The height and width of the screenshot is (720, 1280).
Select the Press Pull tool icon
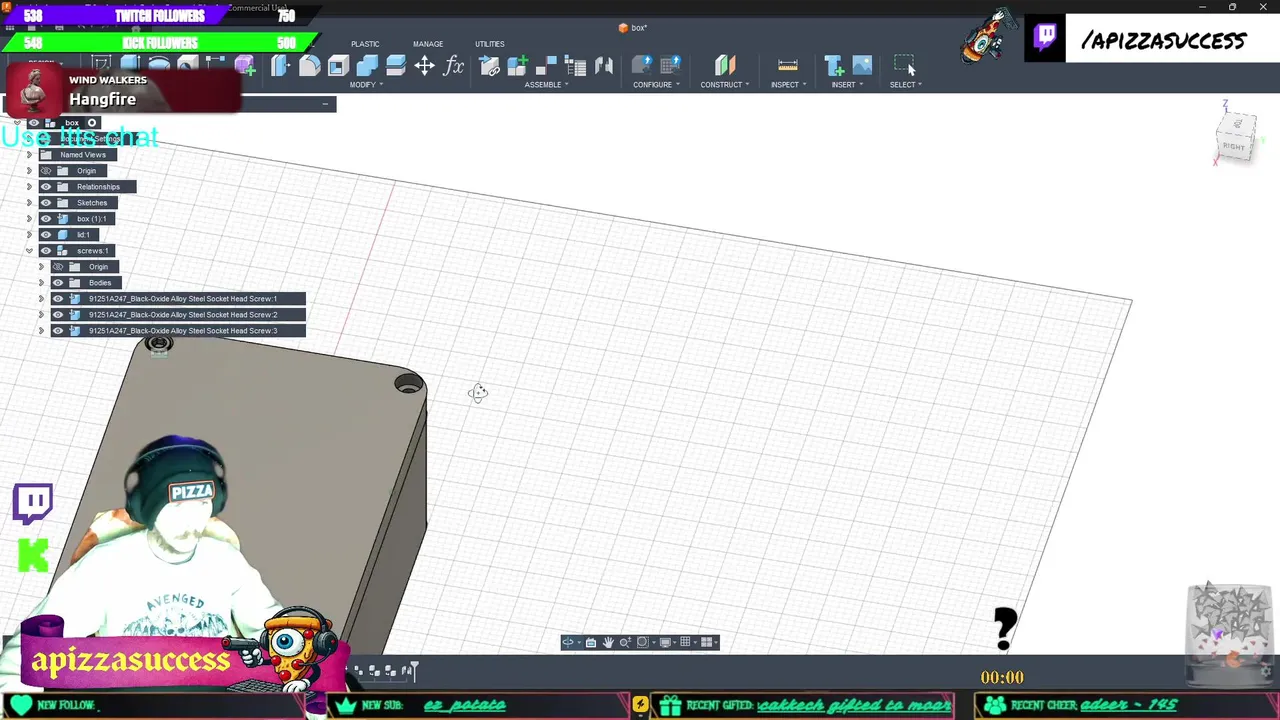click(x=280, y=66)
